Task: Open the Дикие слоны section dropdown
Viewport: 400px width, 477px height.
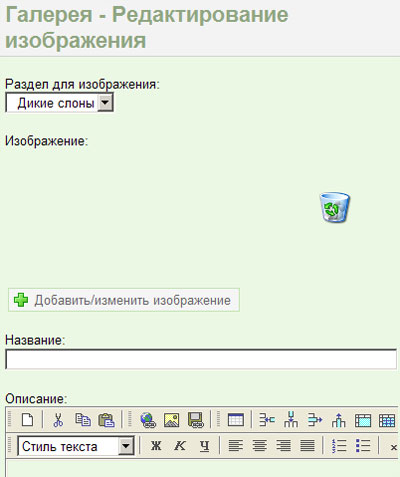Action: pyautogui.click(x=59, y=103)
